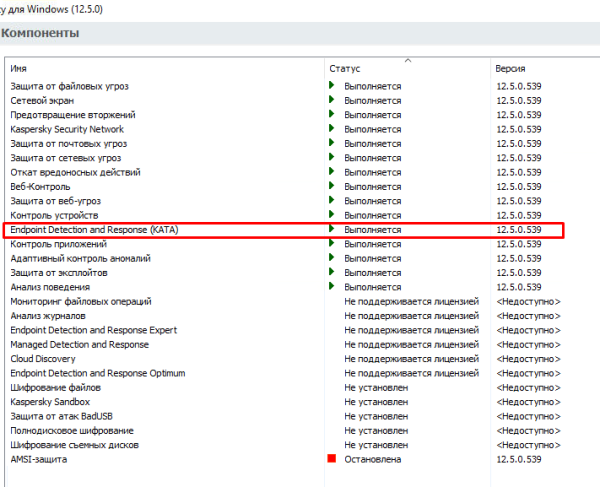Viewport: 600px width, 487px height.
Task: Click green running icon for Сетевой экран
Action: (332, 99)
